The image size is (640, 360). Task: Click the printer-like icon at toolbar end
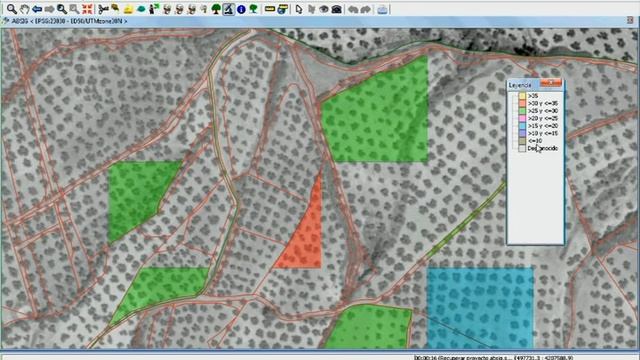[382, 9]
